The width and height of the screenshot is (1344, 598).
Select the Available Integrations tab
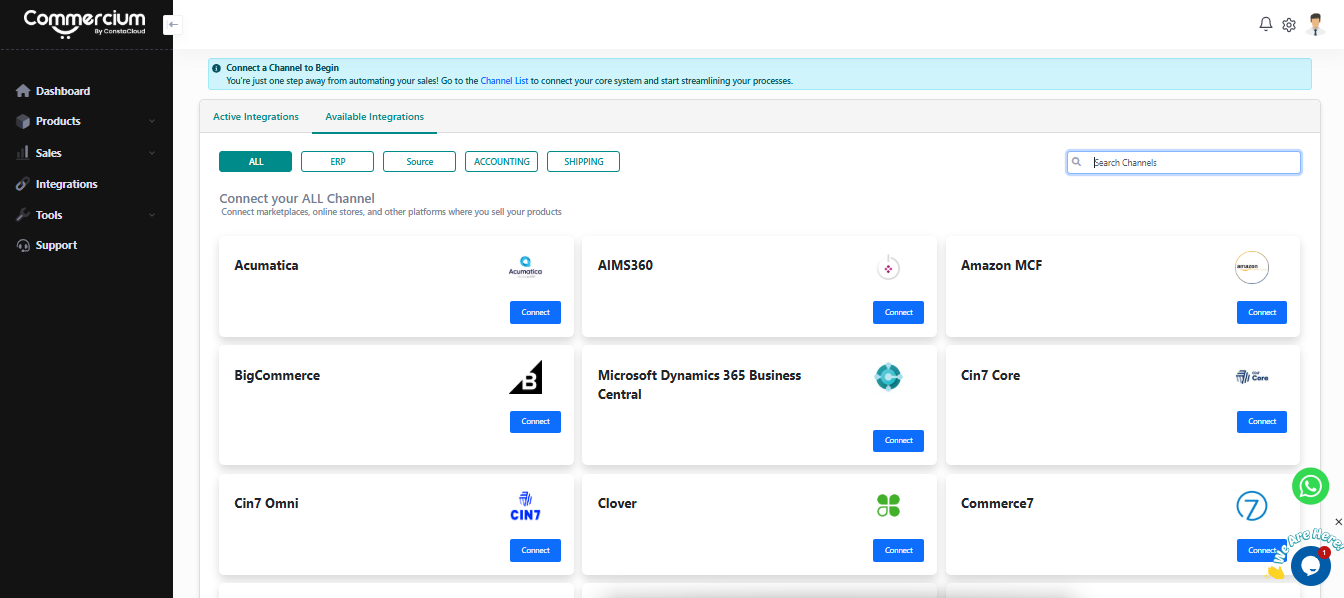(374, 117)
